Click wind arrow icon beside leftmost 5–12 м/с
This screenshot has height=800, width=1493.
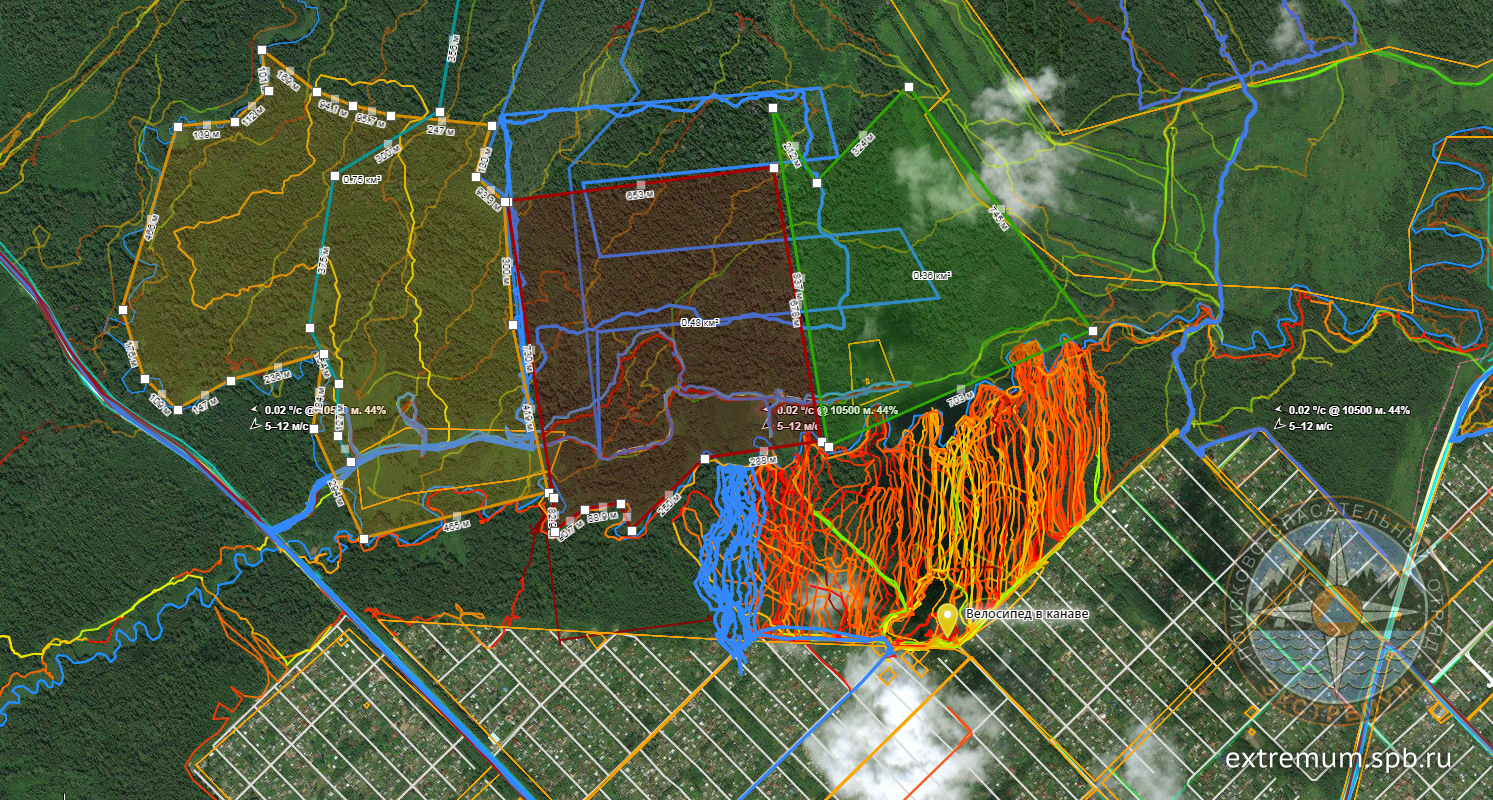tap(255, 425)
